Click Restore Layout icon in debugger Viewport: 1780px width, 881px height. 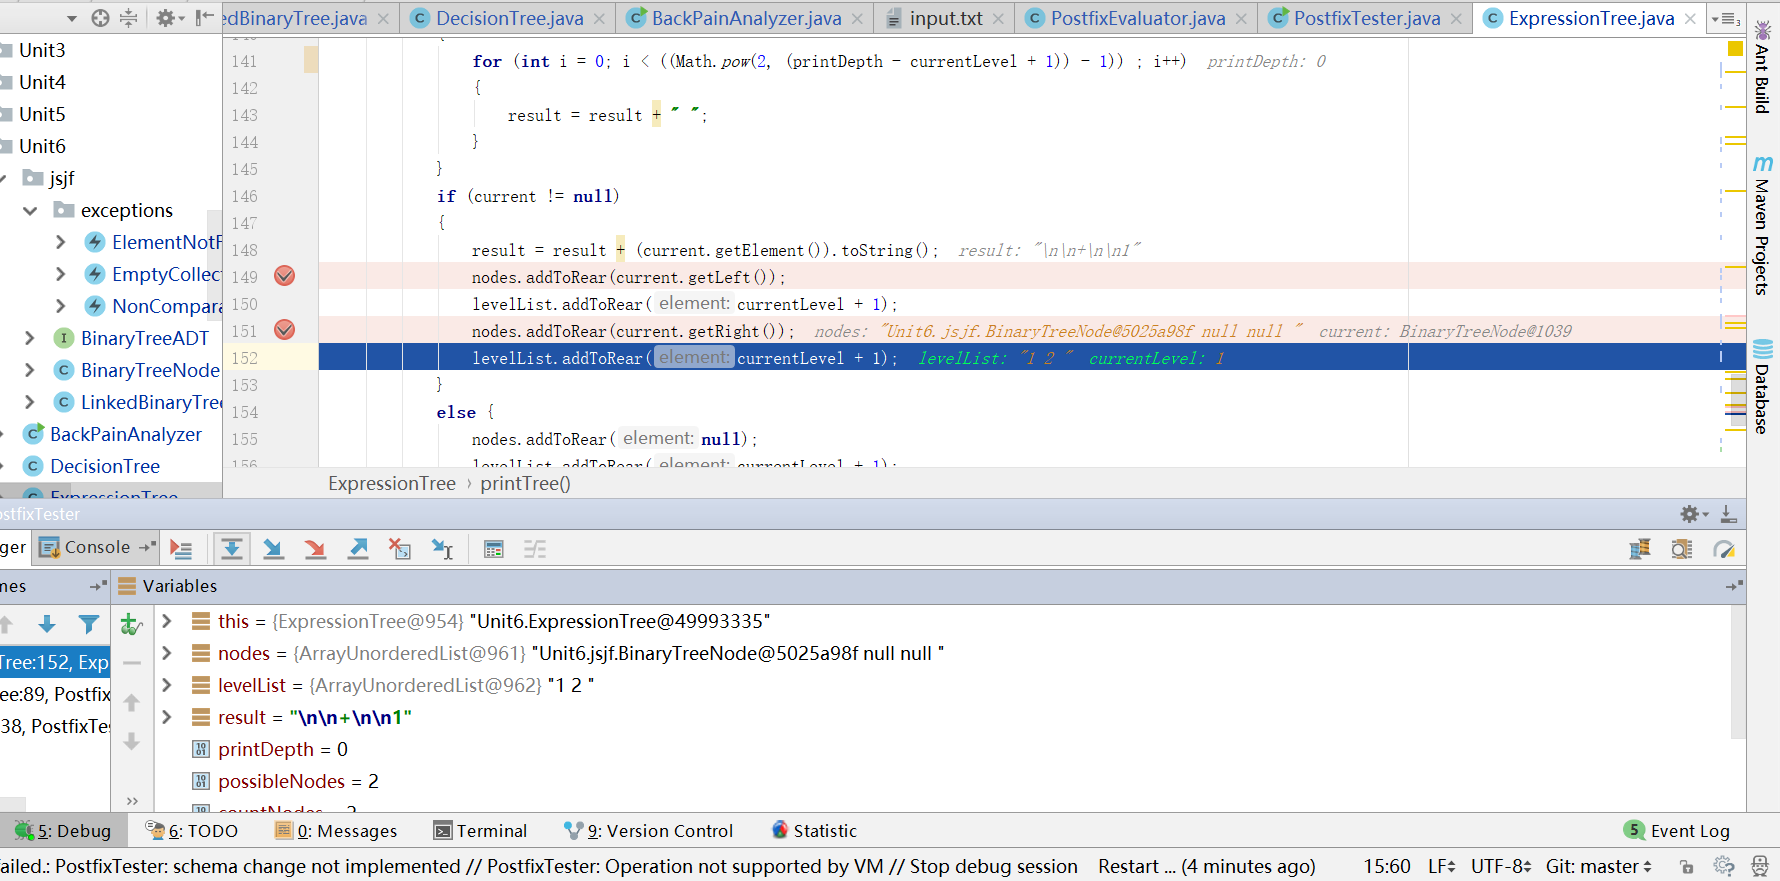[x=1640, y=548]
